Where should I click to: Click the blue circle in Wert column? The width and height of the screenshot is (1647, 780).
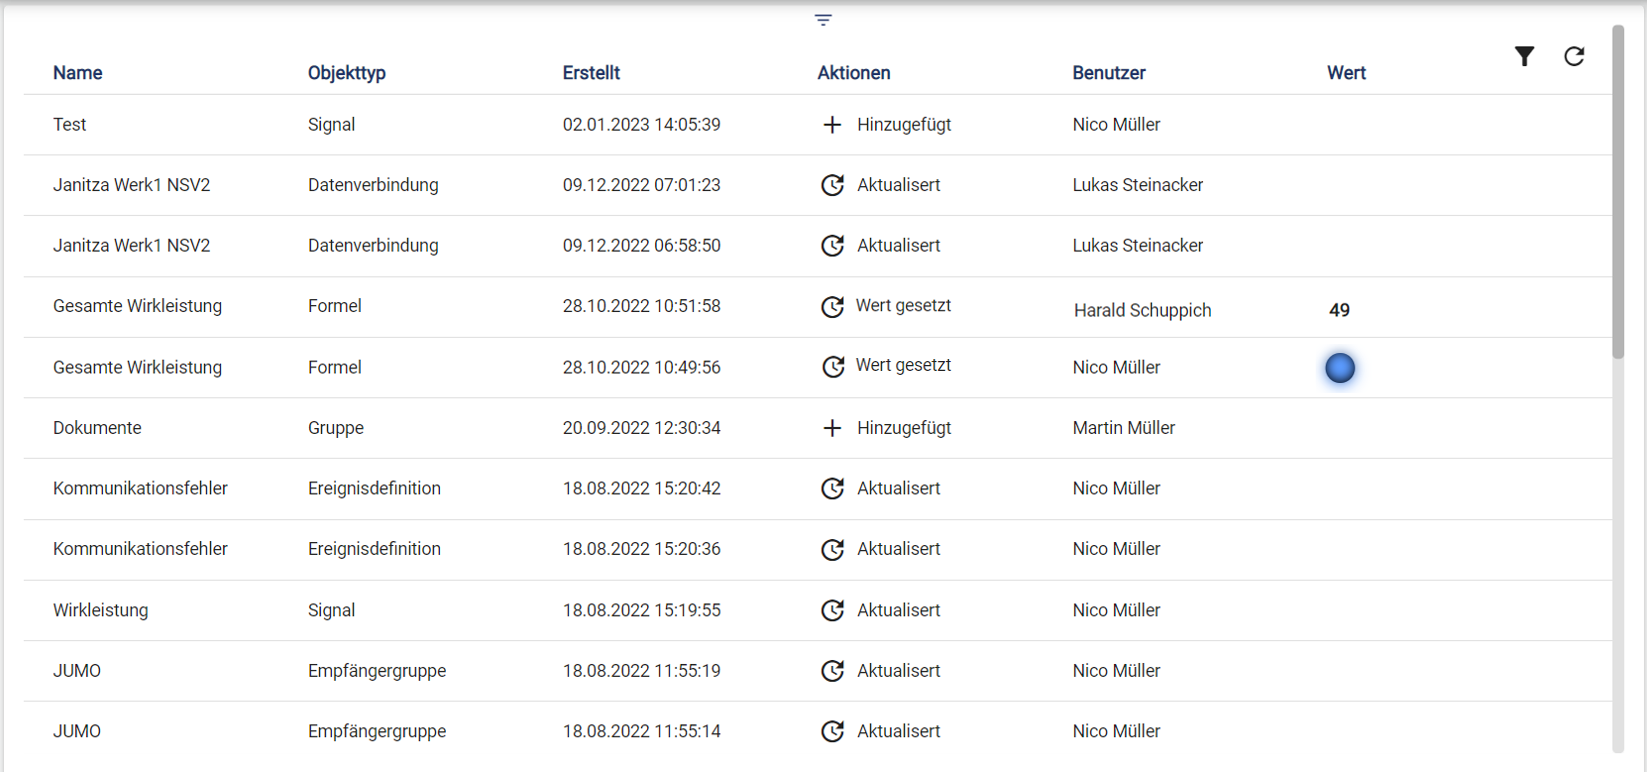point(1340,368)
